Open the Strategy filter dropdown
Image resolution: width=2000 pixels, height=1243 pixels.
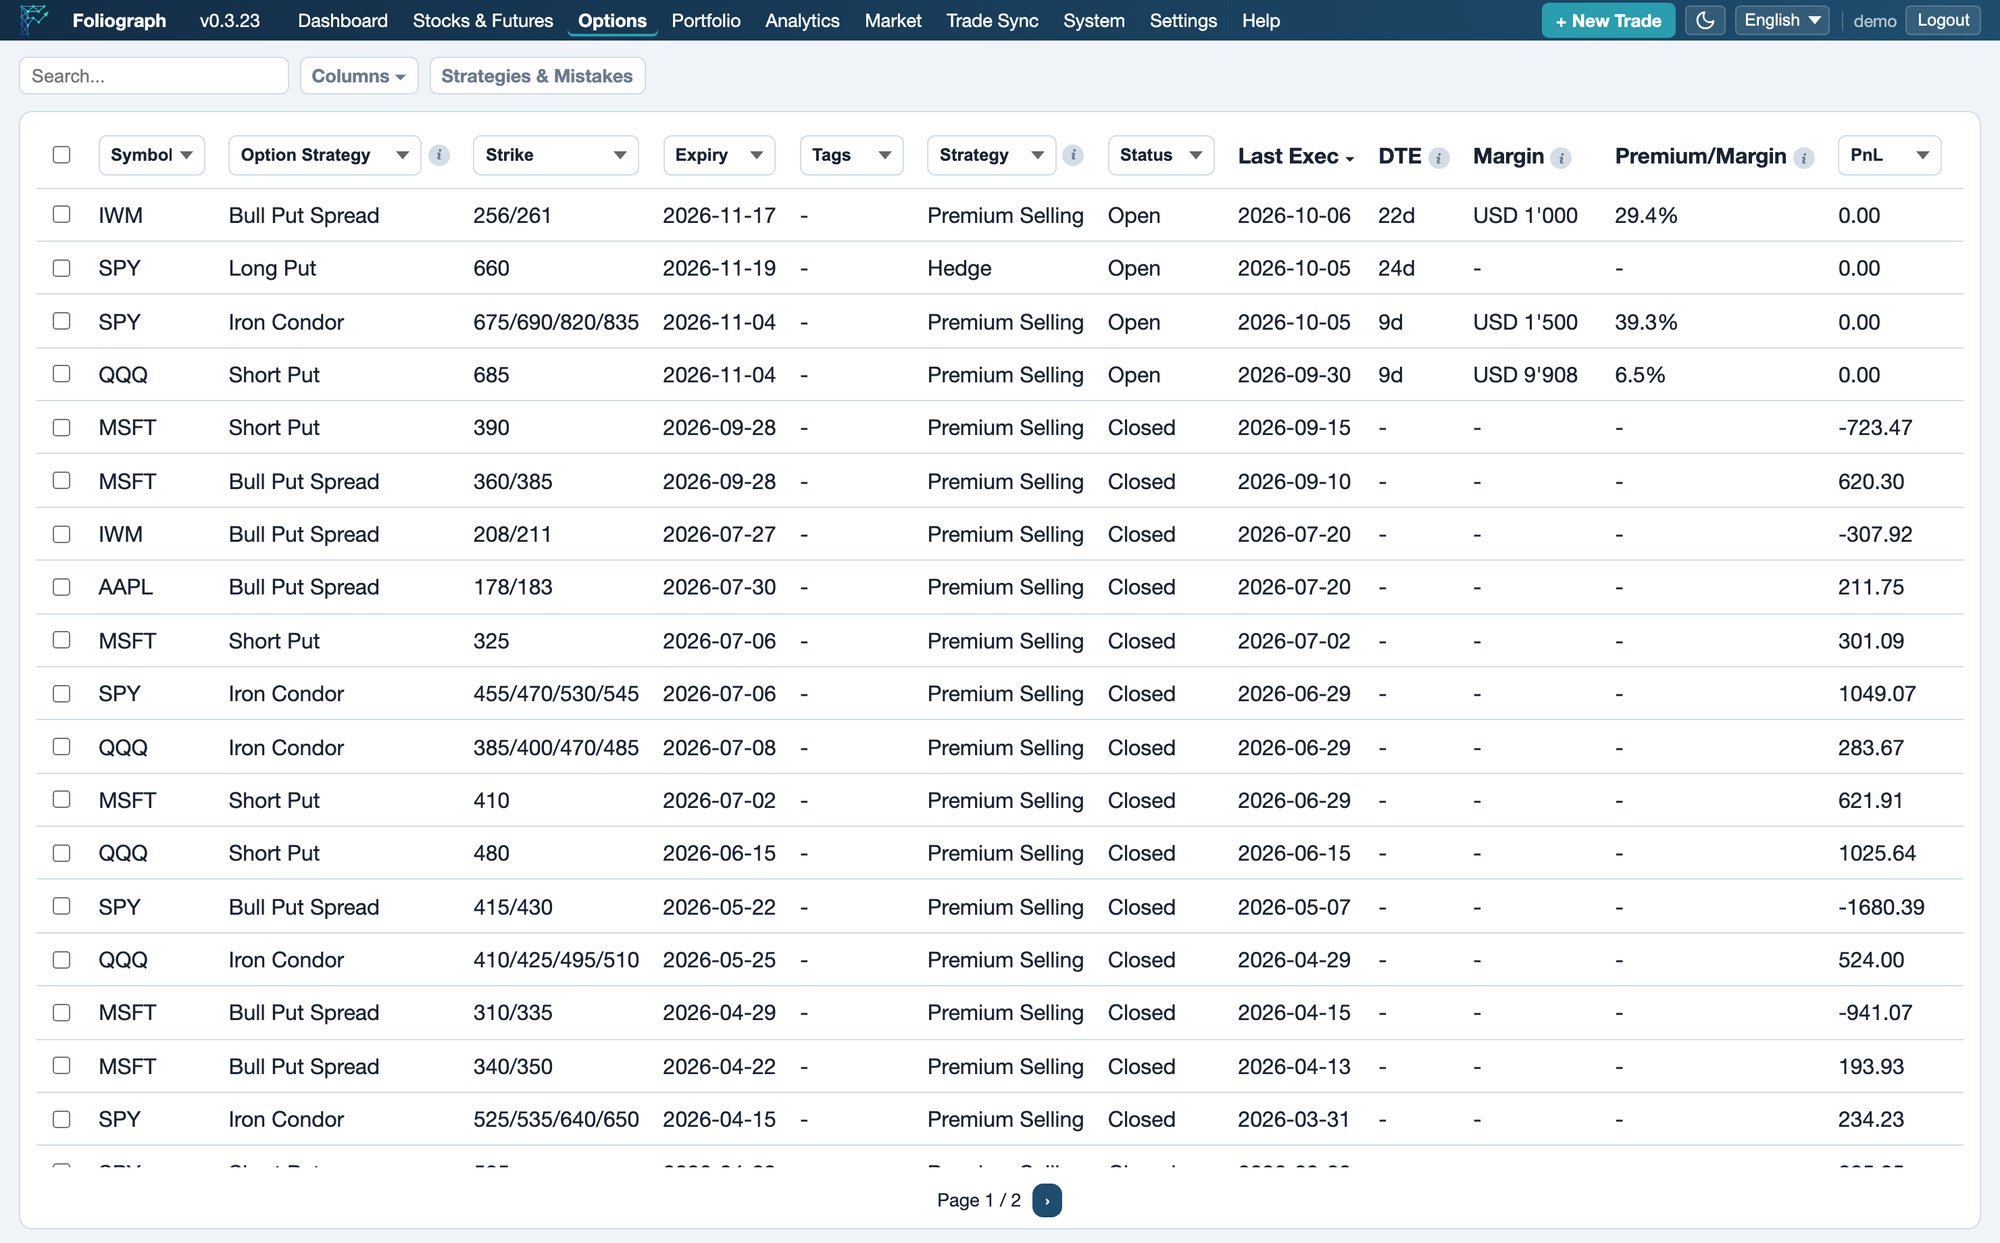991,155
